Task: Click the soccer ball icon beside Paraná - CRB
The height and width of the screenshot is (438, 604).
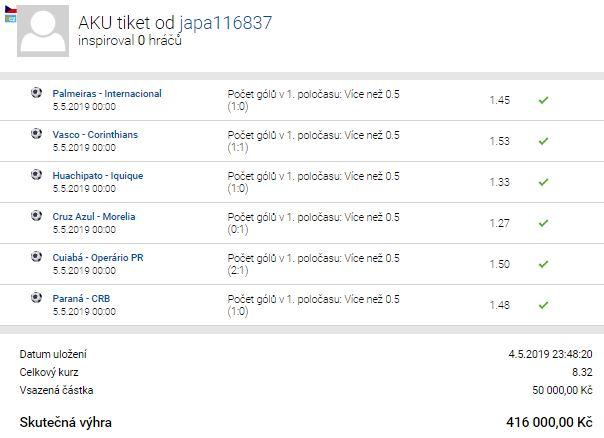Action: point(36,298)
